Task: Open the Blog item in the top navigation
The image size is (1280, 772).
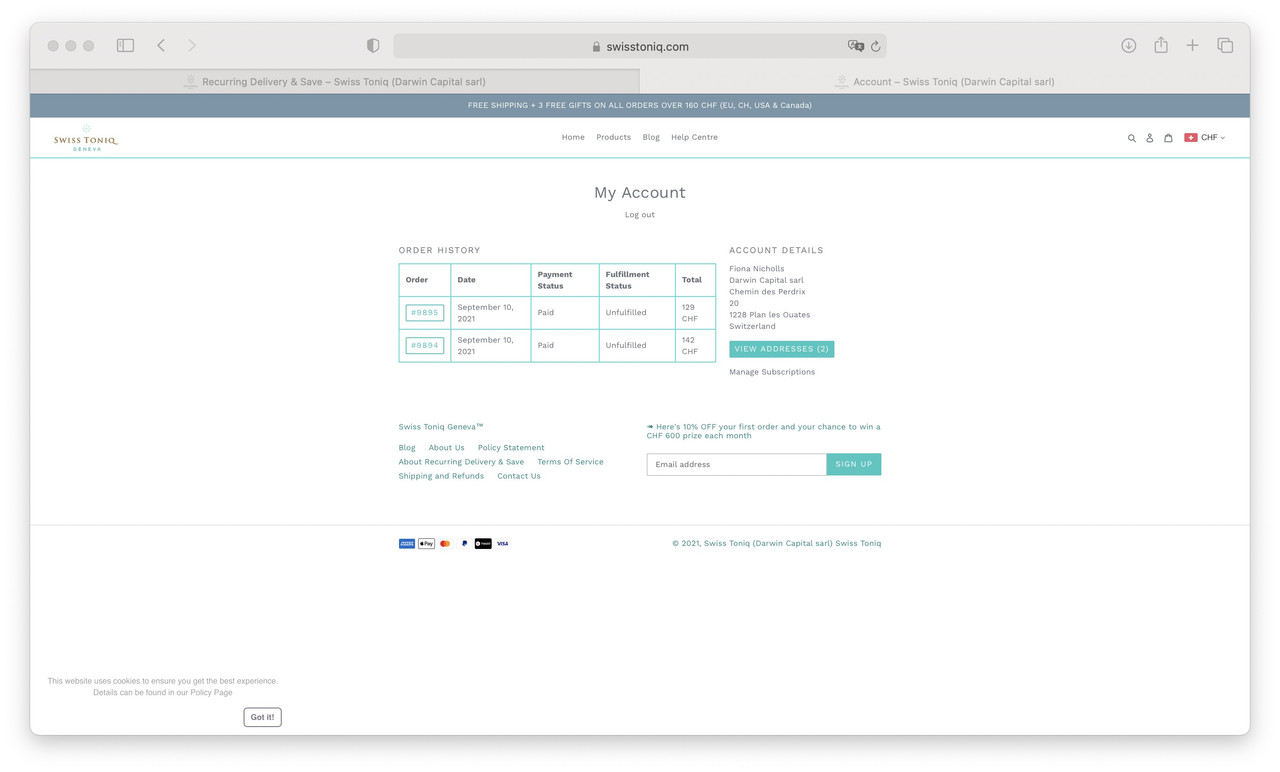Action: (x=651, y=137)
